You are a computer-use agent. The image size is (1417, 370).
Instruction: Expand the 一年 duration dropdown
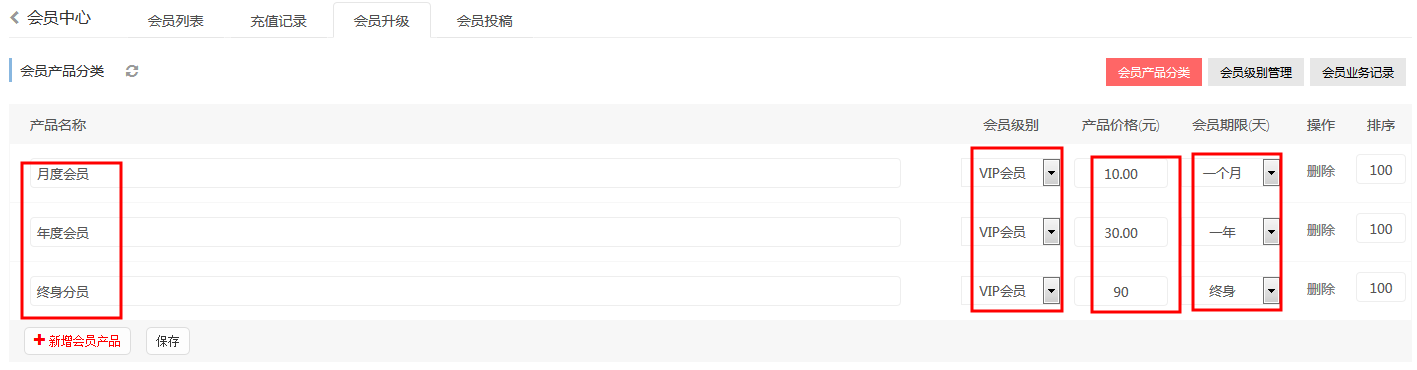[x=1237, y=232]
